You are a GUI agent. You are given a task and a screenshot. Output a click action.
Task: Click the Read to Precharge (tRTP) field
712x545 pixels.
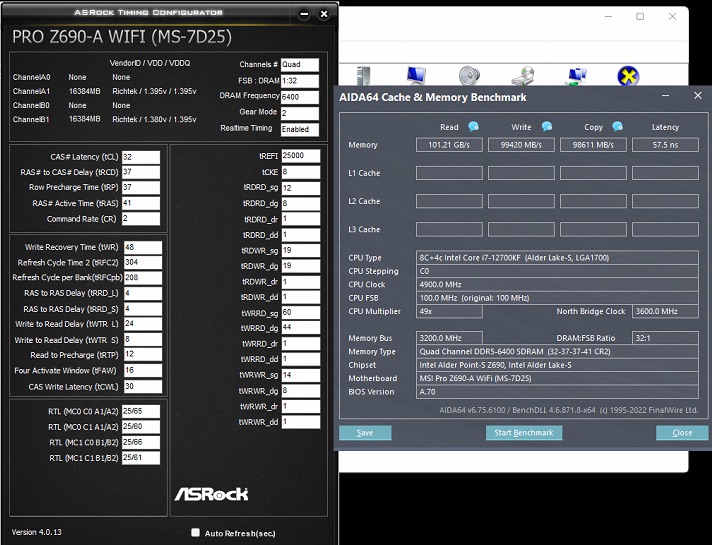pos(143,355)
